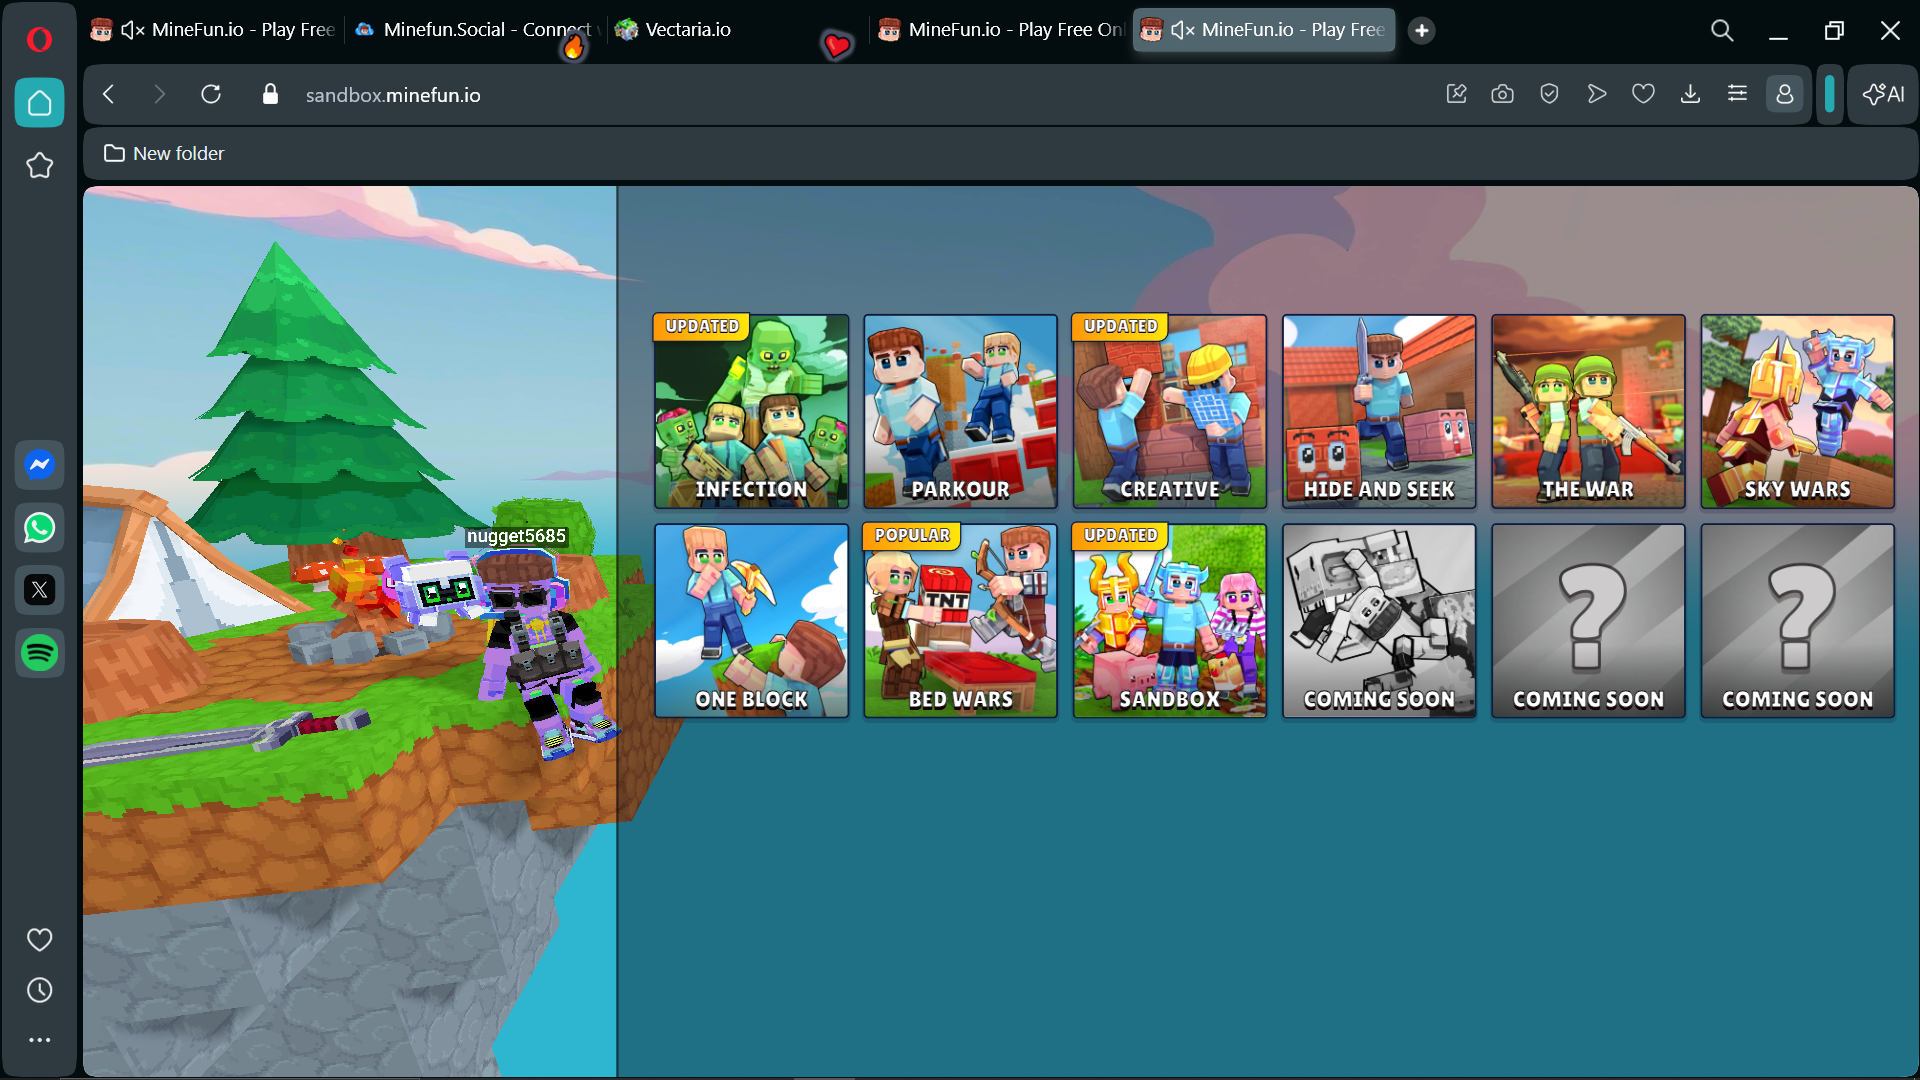Reload the current page
The image size is (1920, 1080).
click(x=210, y=94)
